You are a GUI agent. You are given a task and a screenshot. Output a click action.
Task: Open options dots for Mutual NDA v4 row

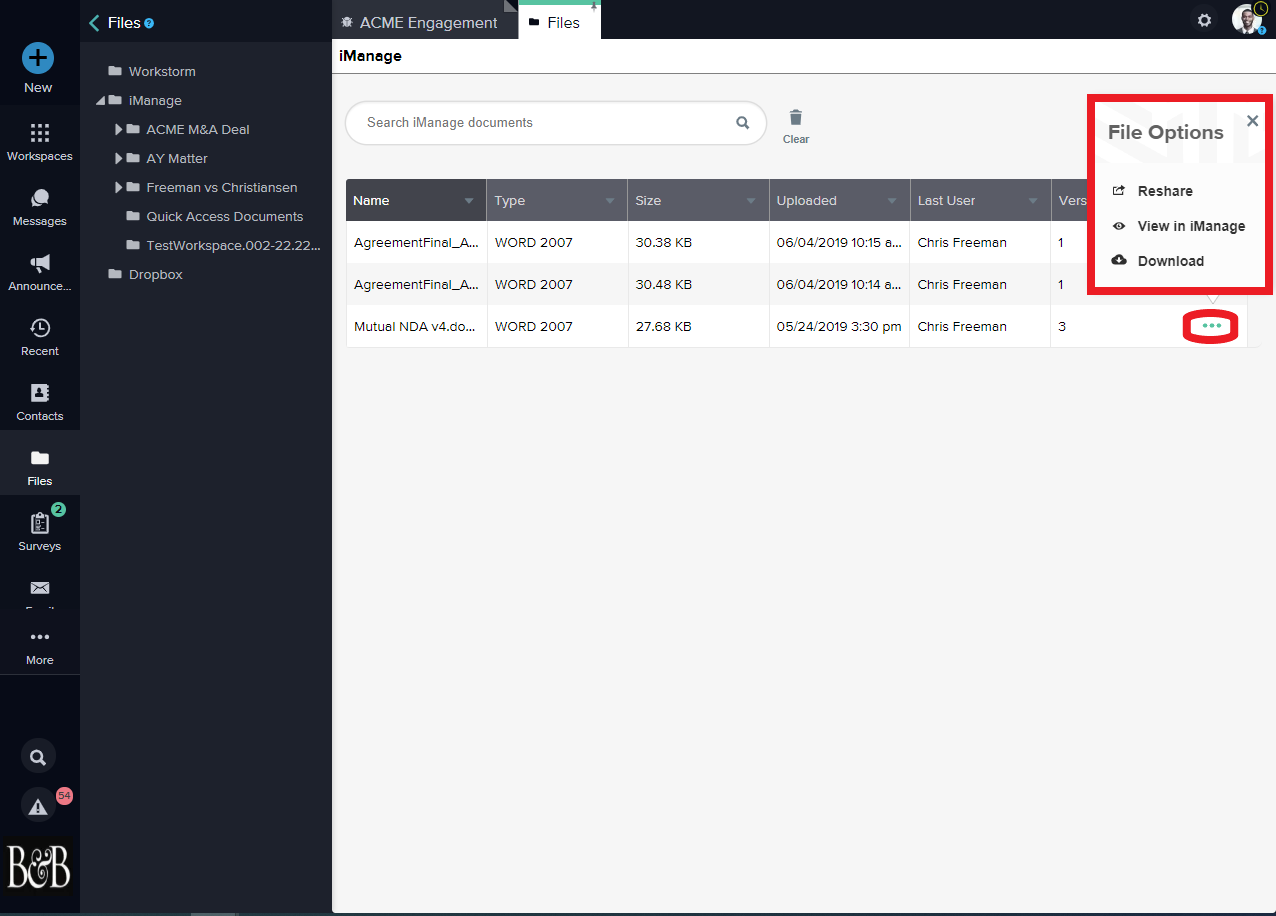tap(1212, 326)
